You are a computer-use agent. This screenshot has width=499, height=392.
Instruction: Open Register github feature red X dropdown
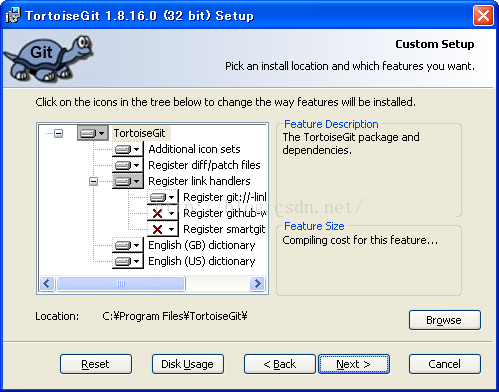[163, 213]
